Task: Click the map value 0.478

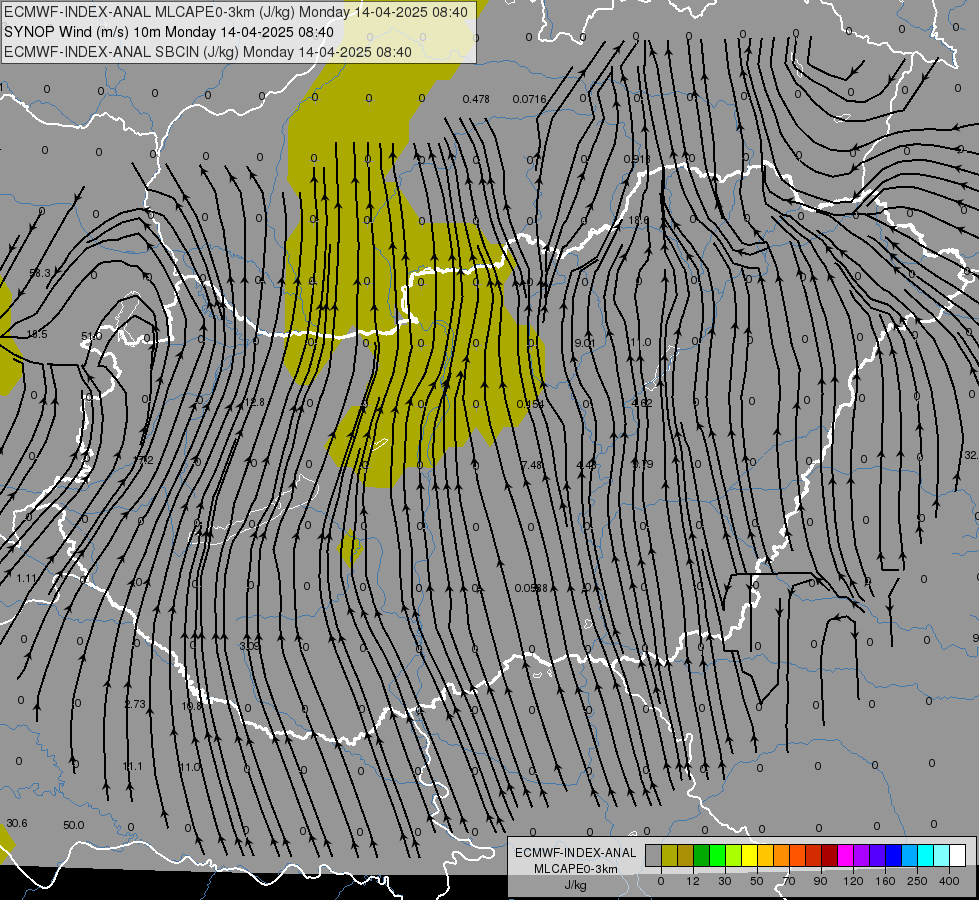Action: click(476, 99)
